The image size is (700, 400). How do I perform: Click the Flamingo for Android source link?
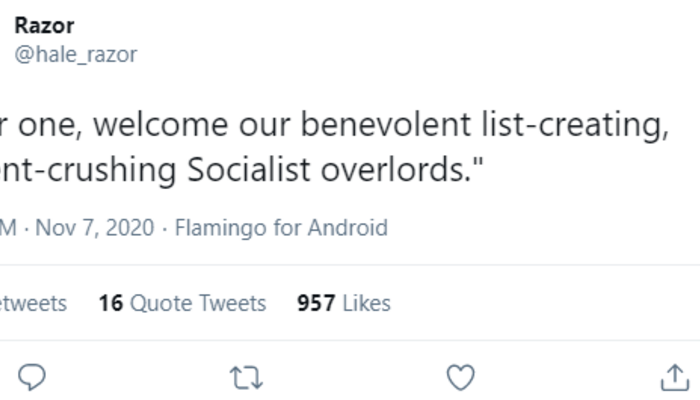pyautogui.click(x=281, y=228)
